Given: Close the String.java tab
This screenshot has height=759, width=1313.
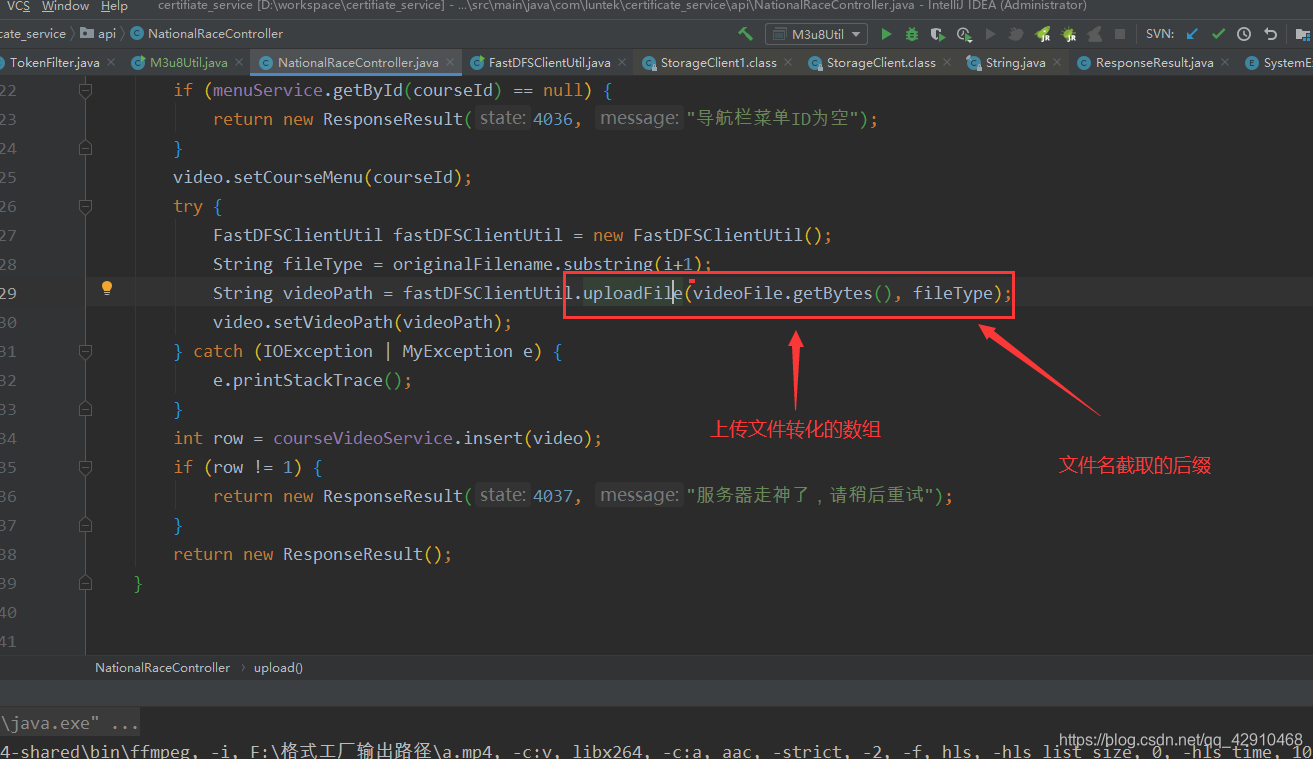Looking at the screenshot, I should tap(1056, 62).
